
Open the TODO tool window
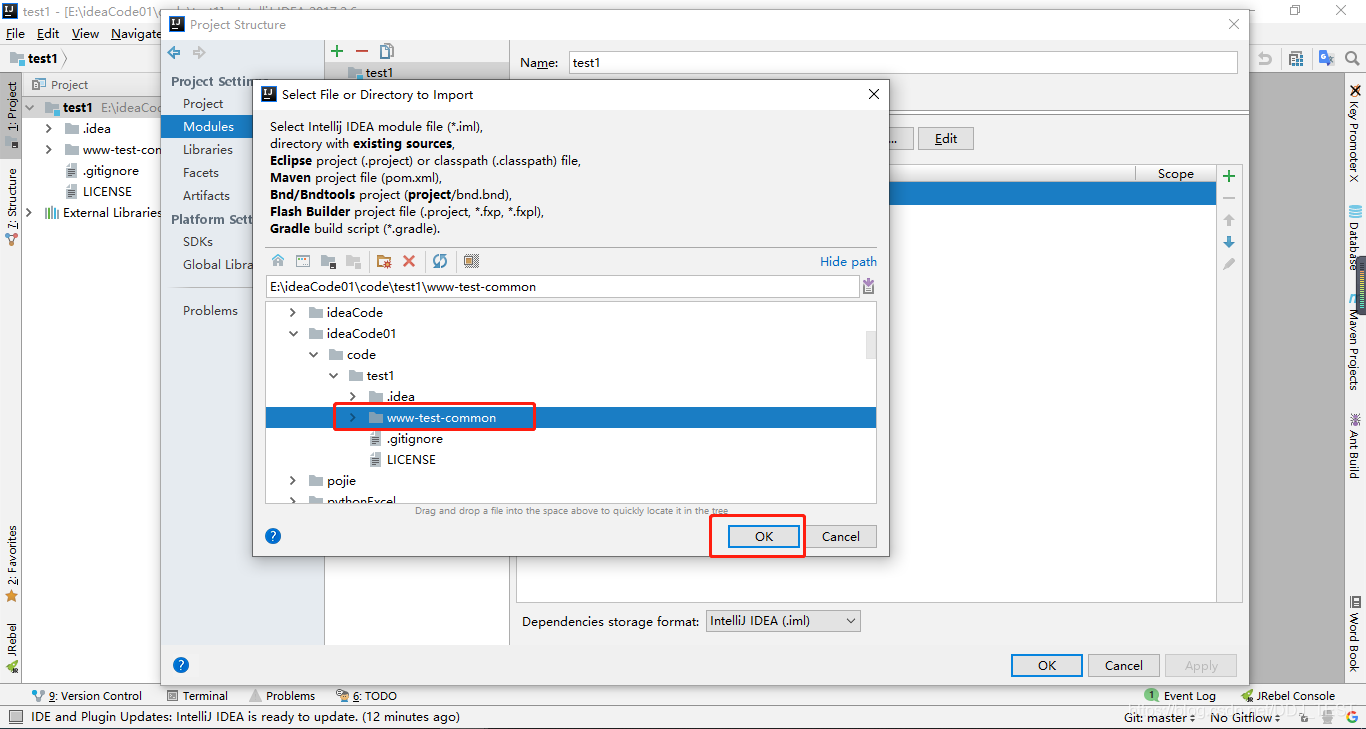(x=367, y=696)
